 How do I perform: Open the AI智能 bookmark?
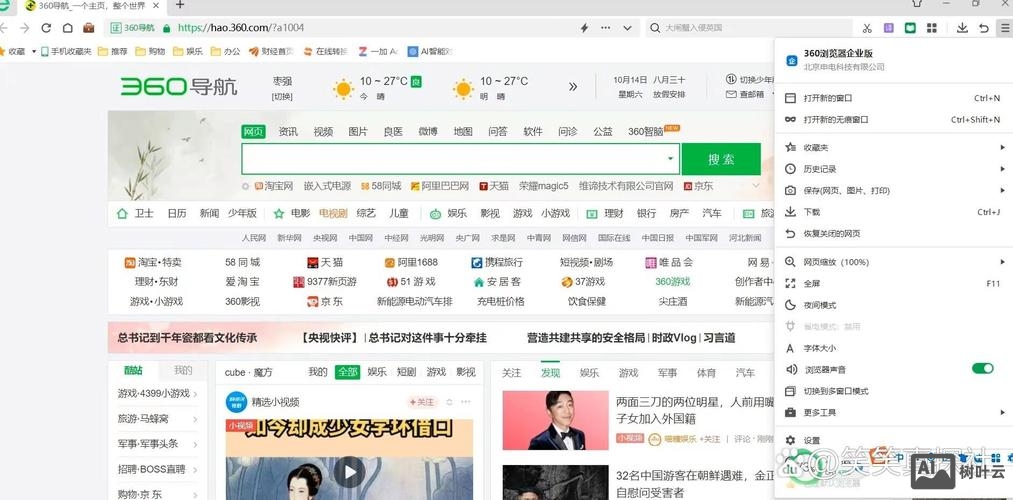(x=430, y=51)
